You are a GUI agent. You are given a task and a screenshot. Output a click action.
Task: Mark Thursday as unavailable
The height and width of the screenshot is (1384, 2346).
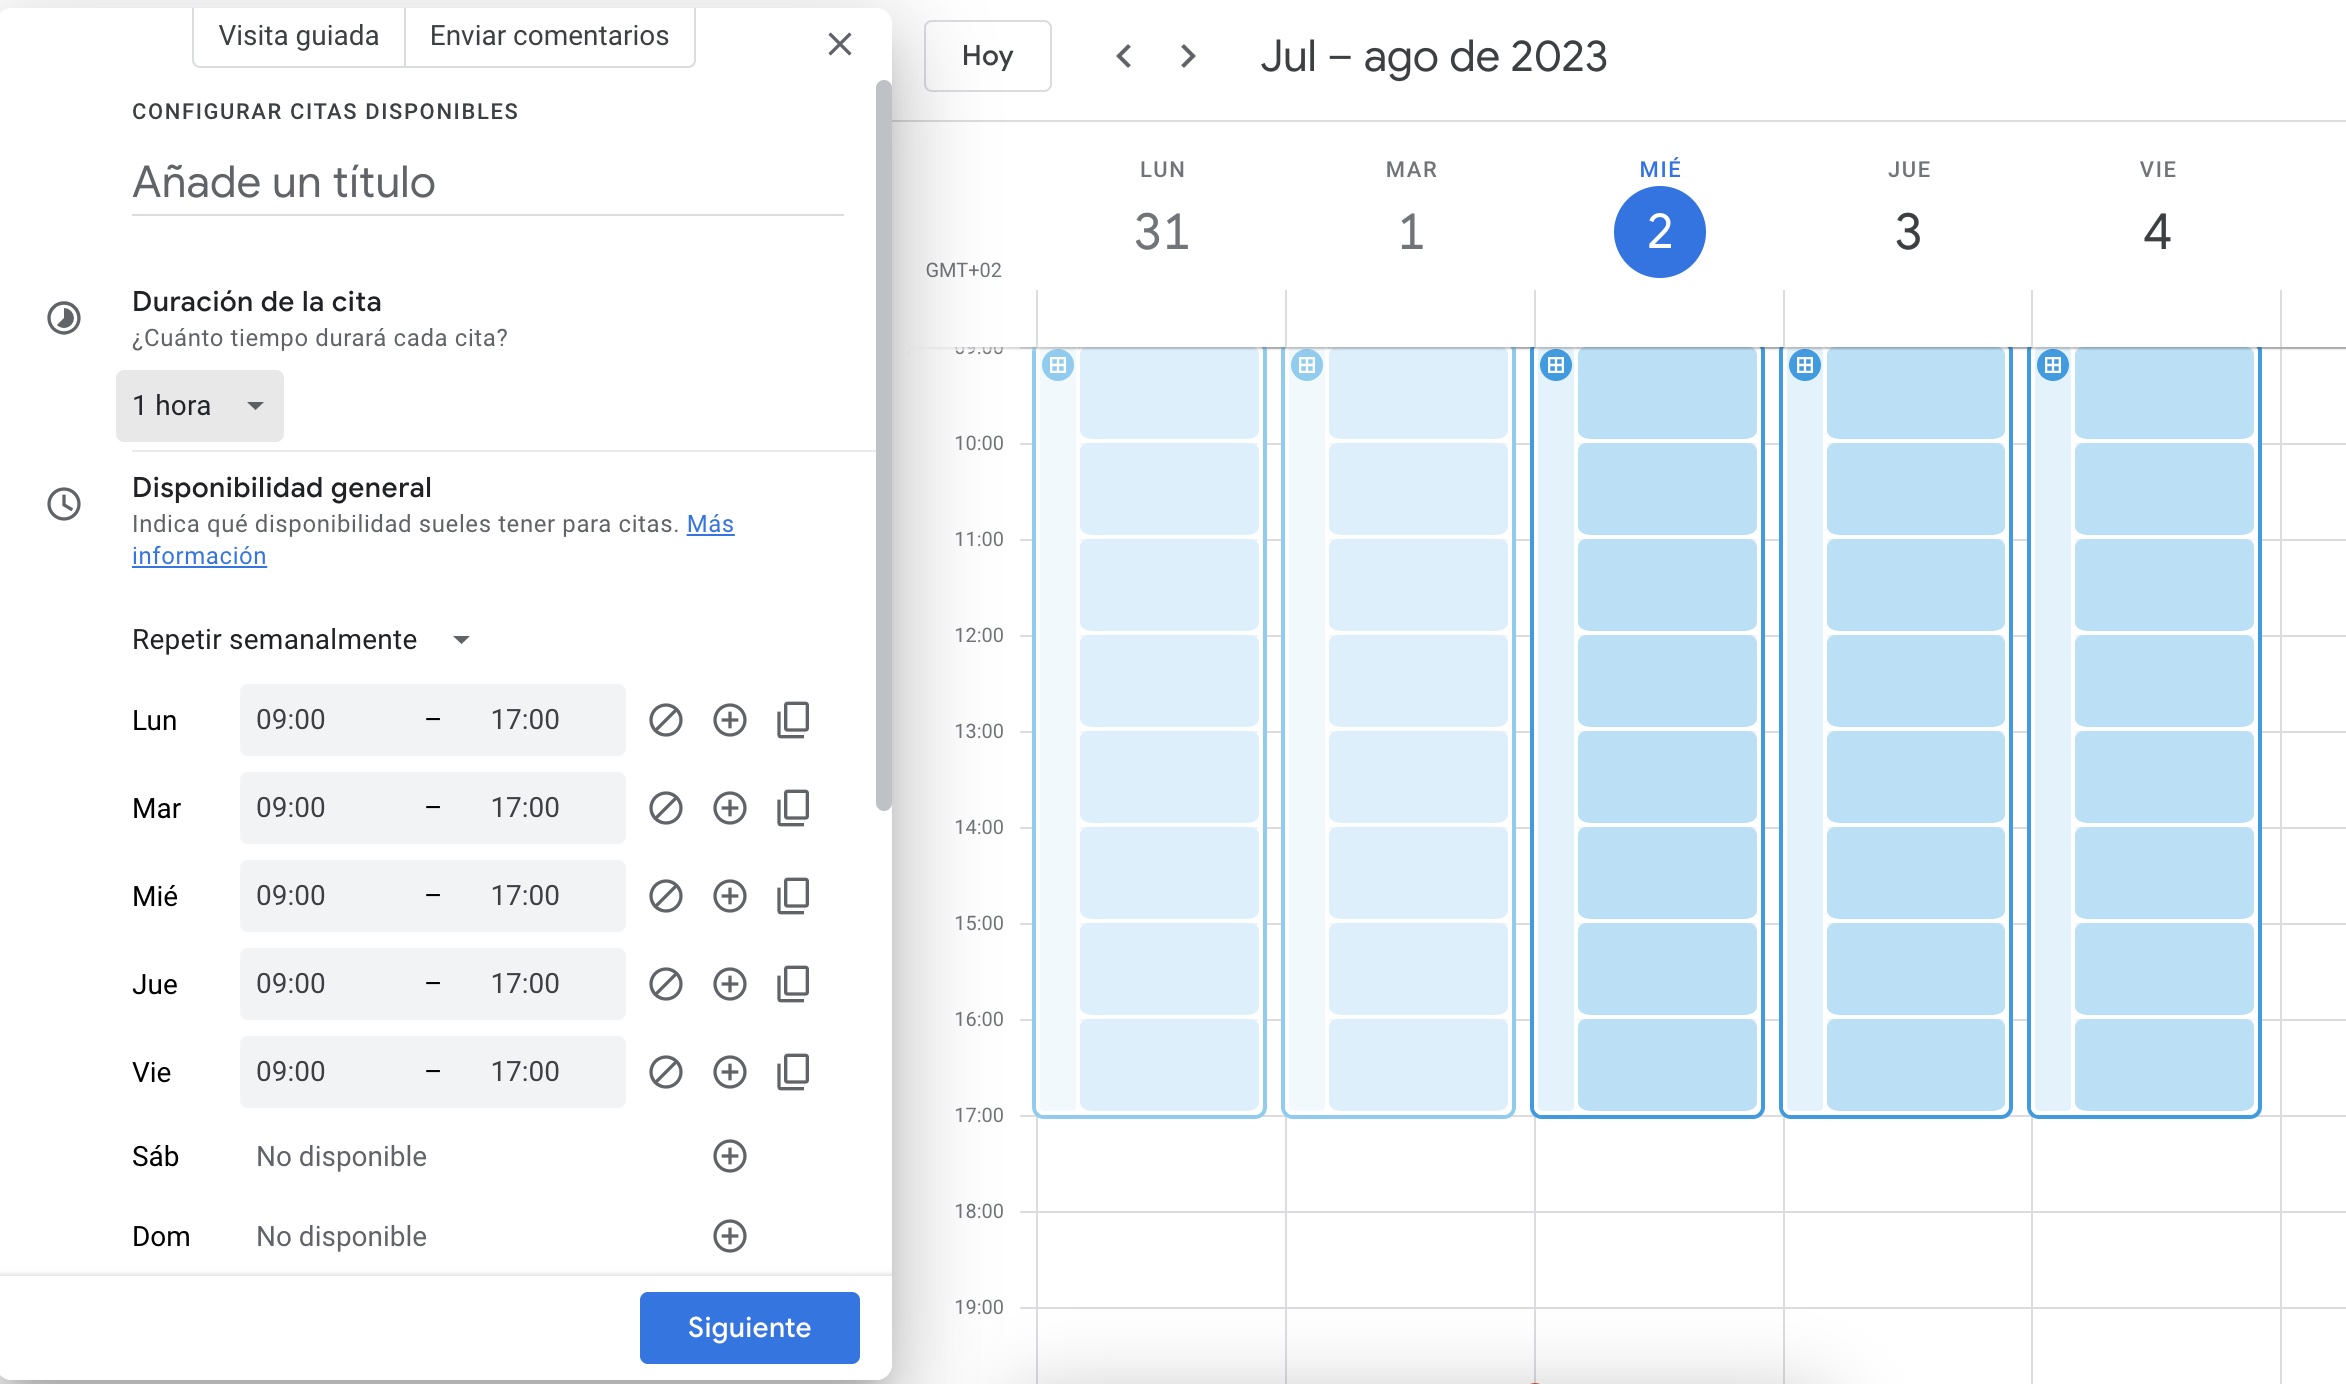click(665, 984)
